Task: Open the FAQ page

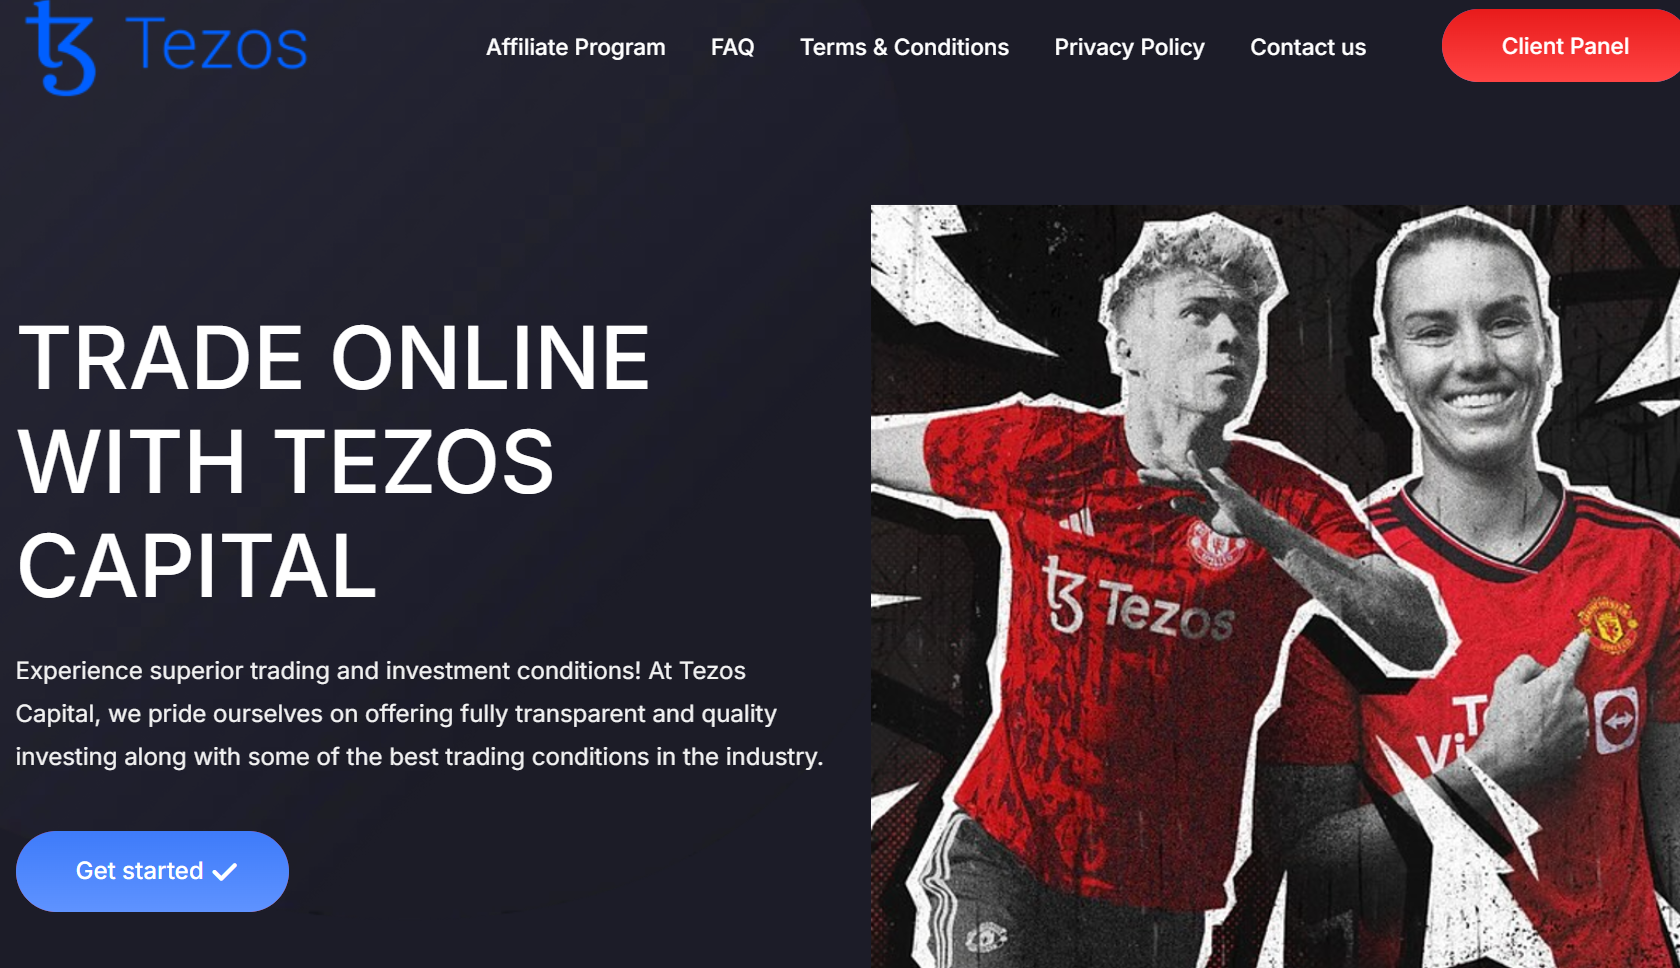Action: 733,47
